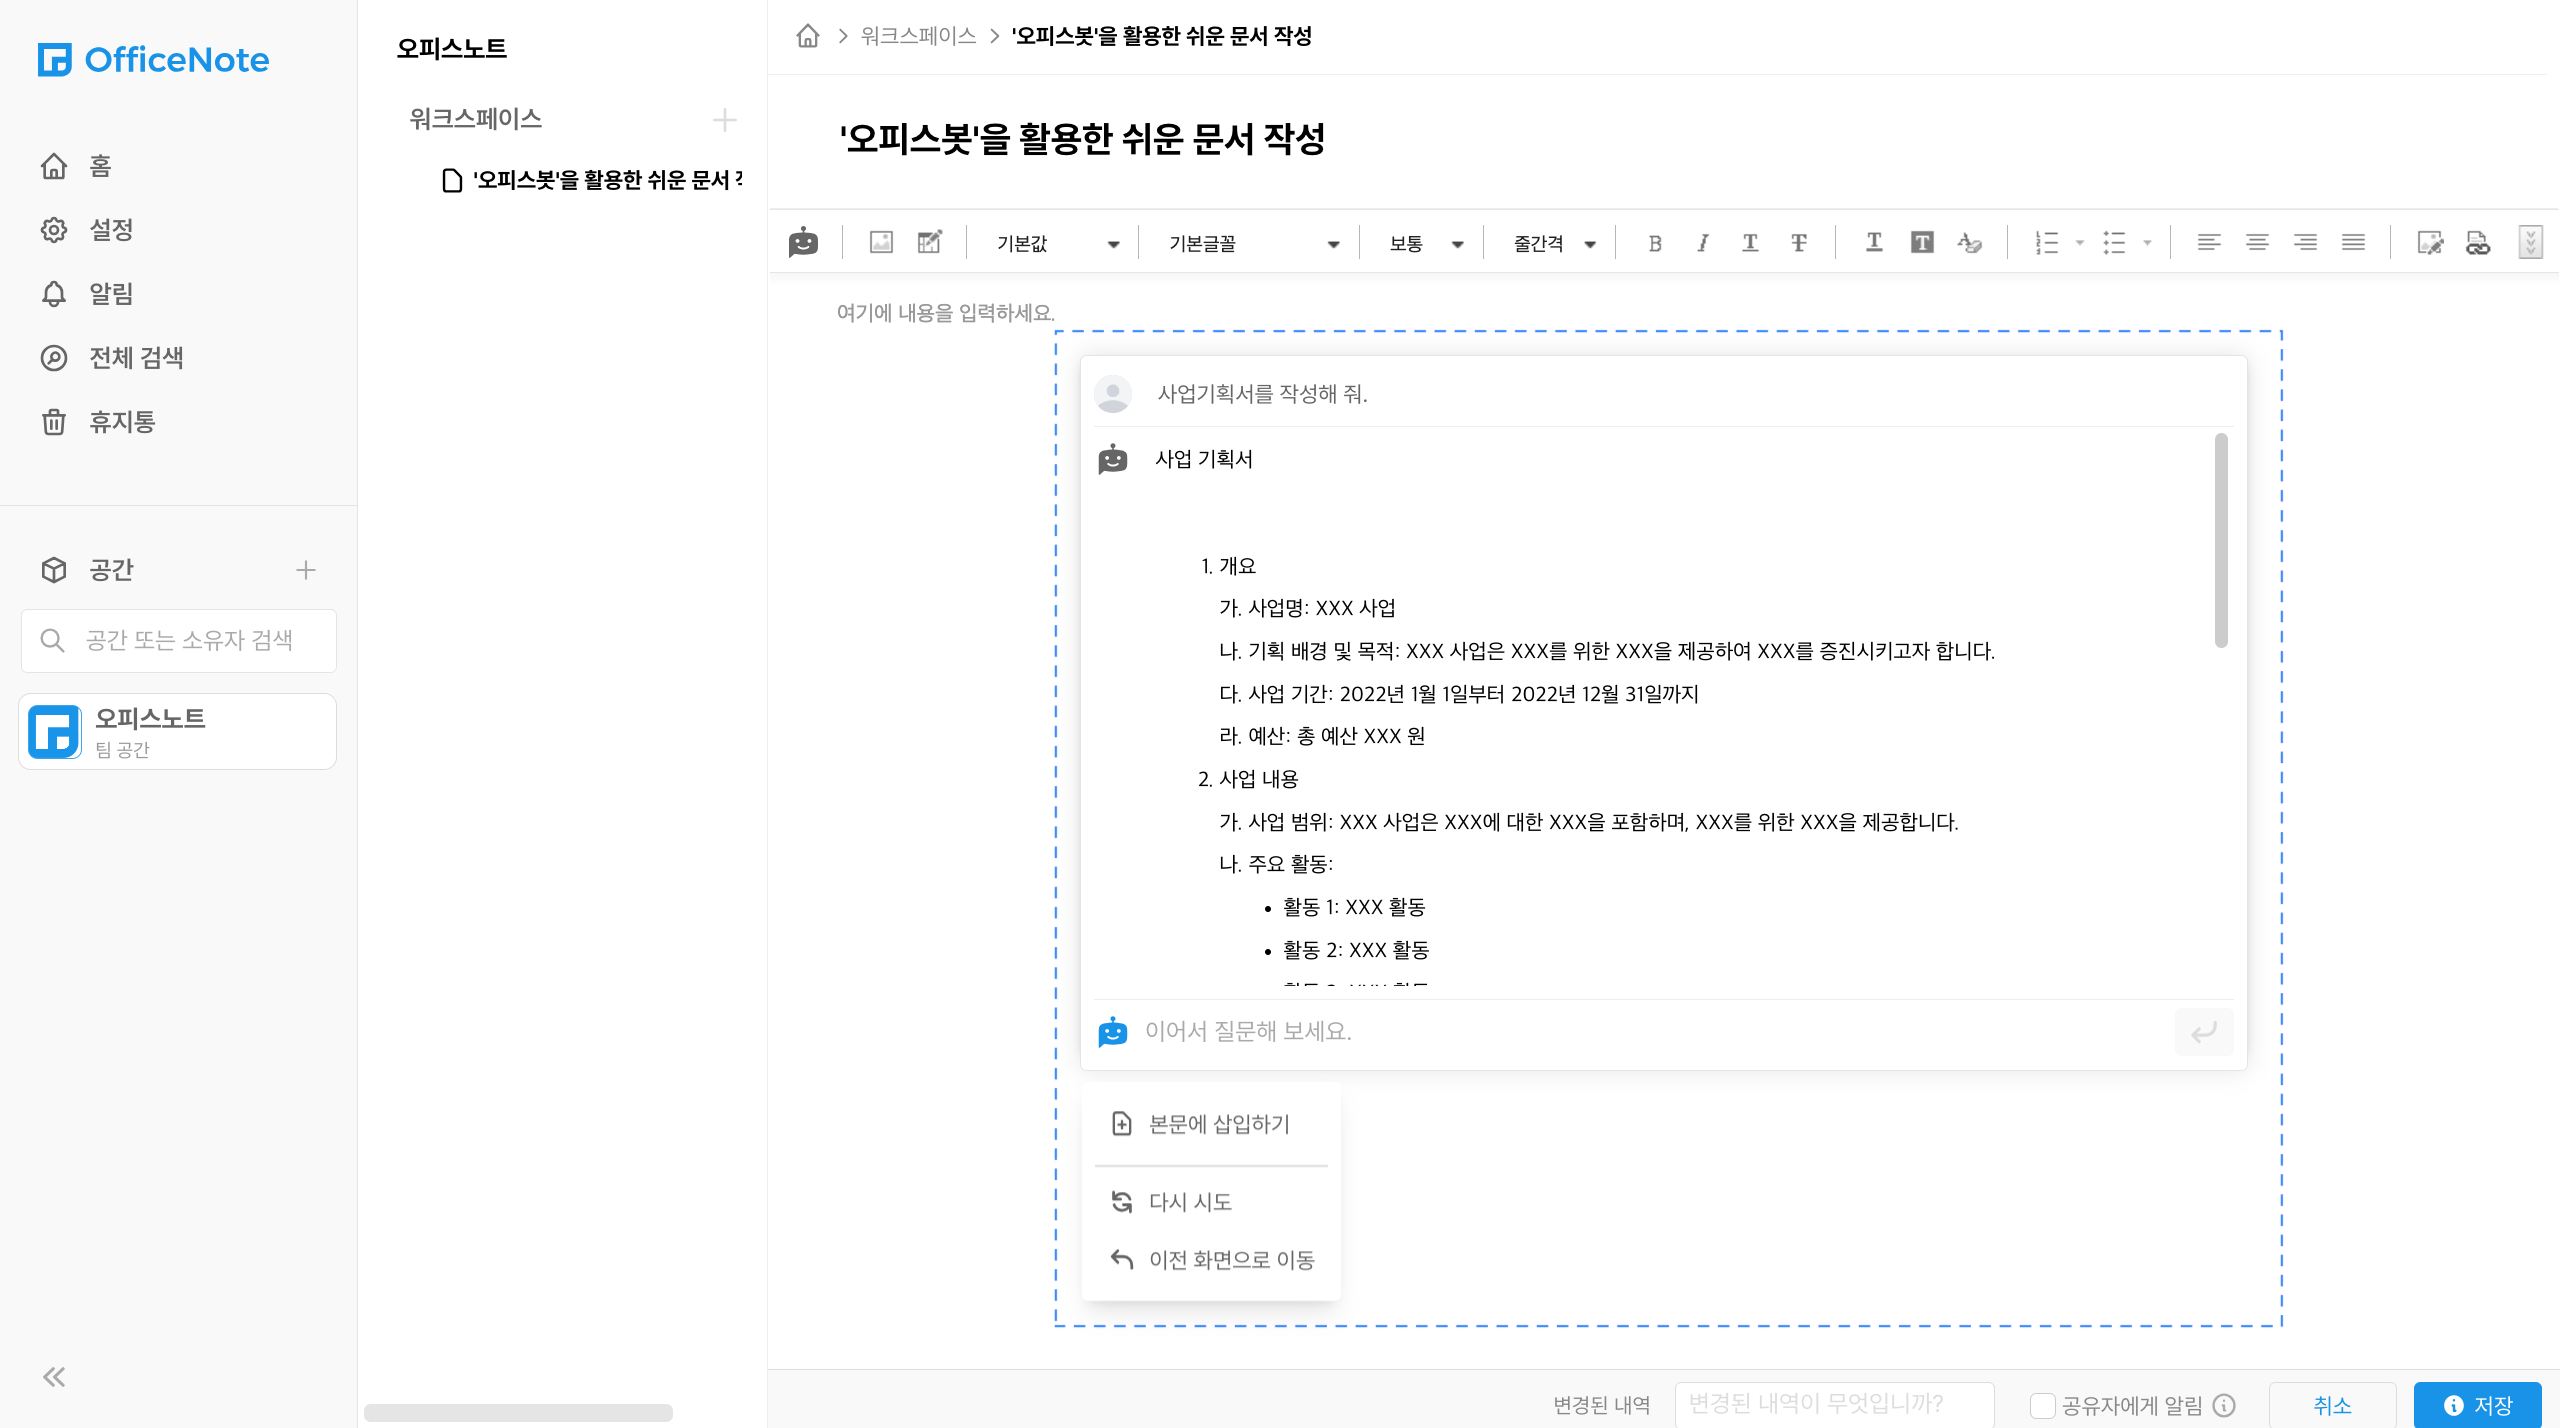Click the 저장 save button

(x=2477, y=1405)
